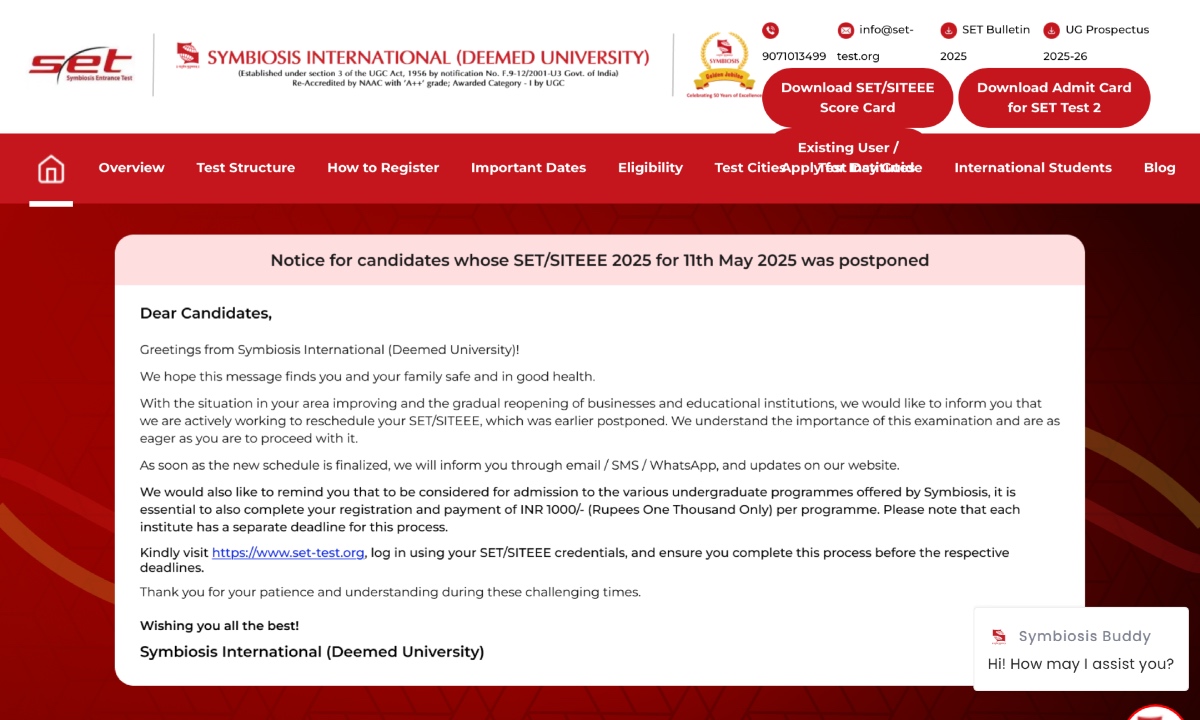The image size is (1200, 720).
Task: Follow the https://www.set-test.org link
Action: point(288,553)
